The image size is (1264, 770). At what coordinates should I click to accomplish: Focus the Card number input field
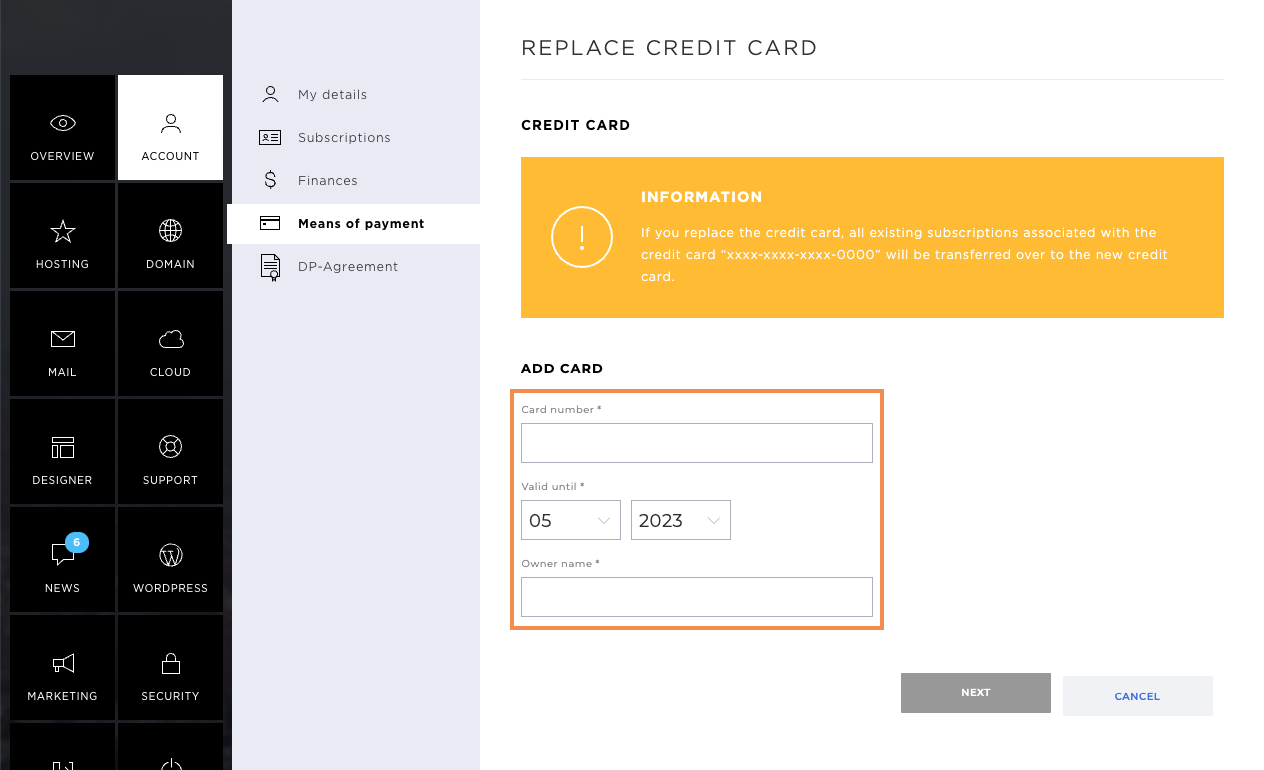[697, 443]
